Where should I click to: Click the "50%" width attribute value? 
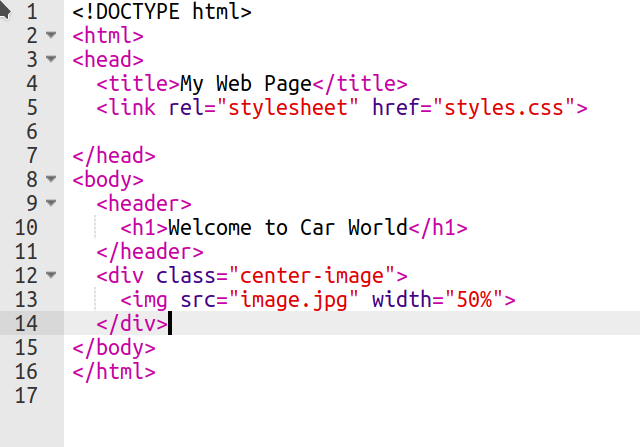(x=474, y=300)
